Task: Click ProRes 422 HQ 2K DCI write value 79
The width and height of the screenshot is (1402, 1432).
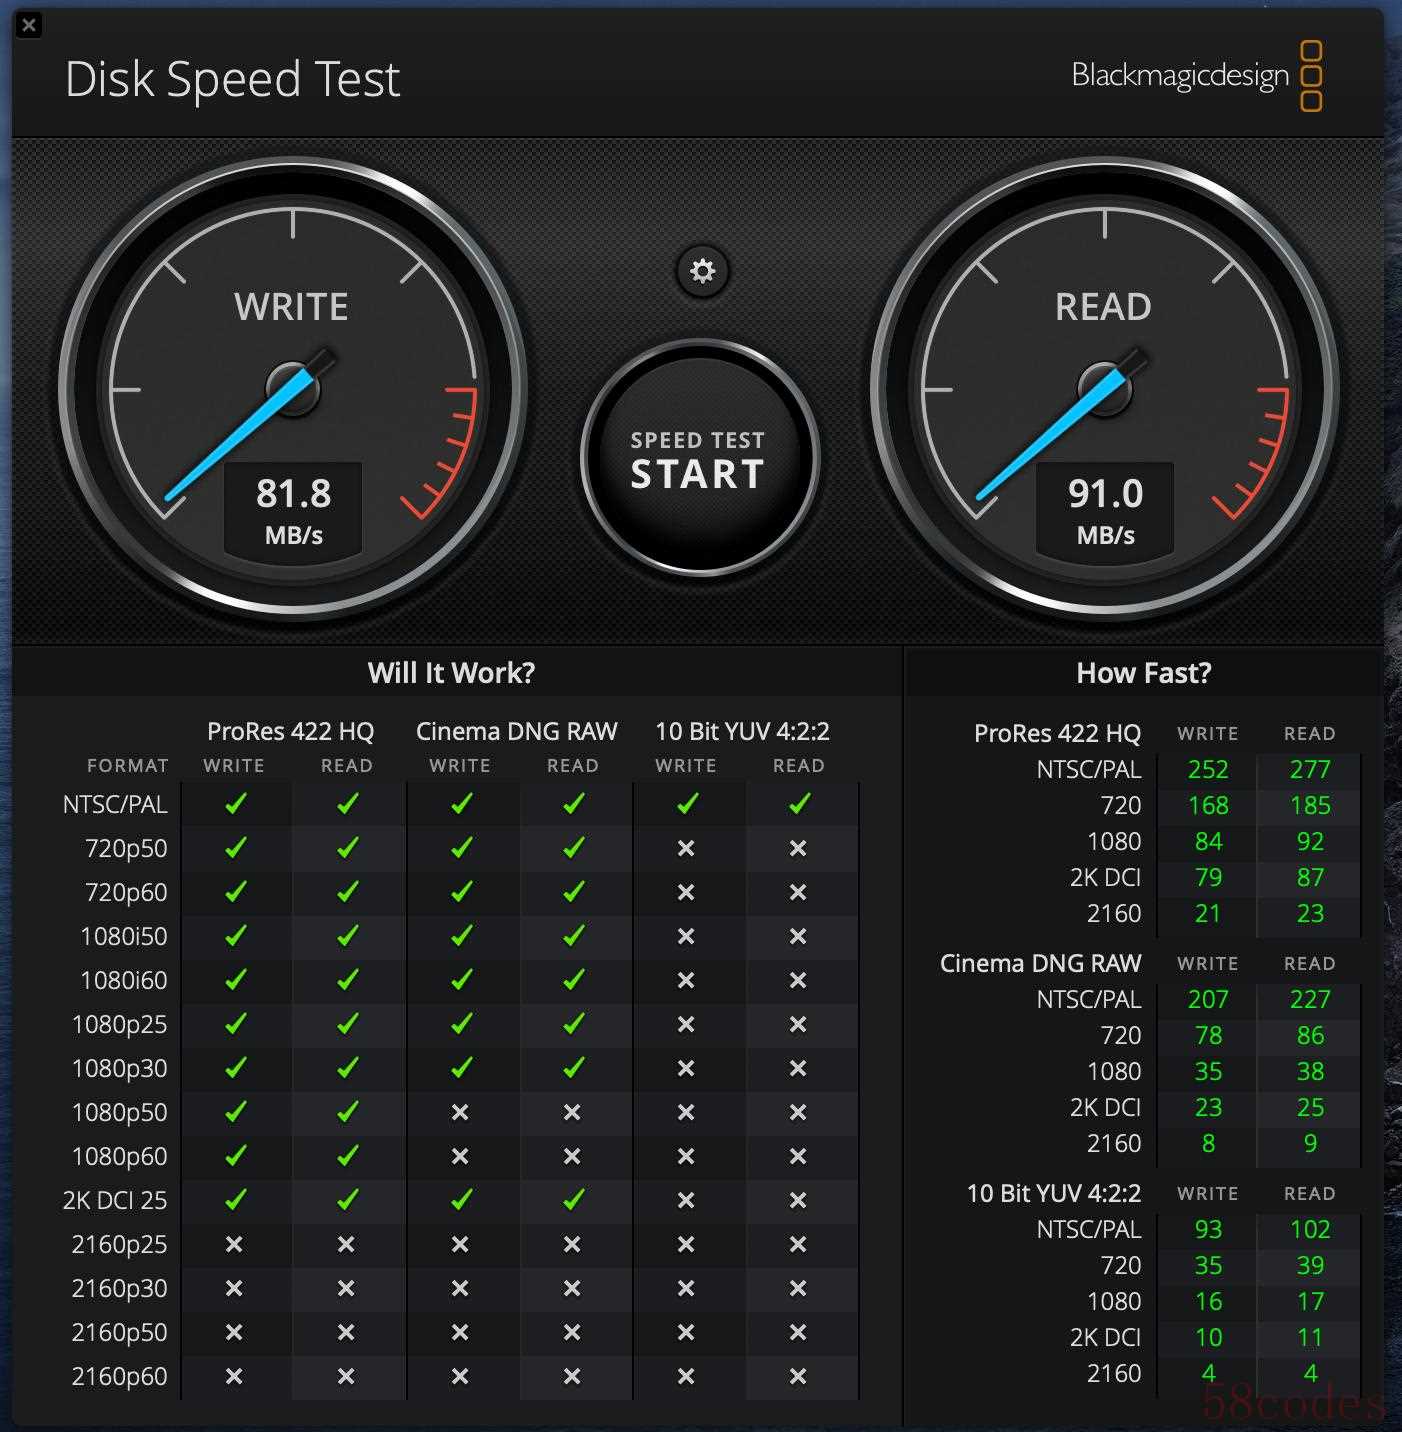Action: [x=1208, y=877]
